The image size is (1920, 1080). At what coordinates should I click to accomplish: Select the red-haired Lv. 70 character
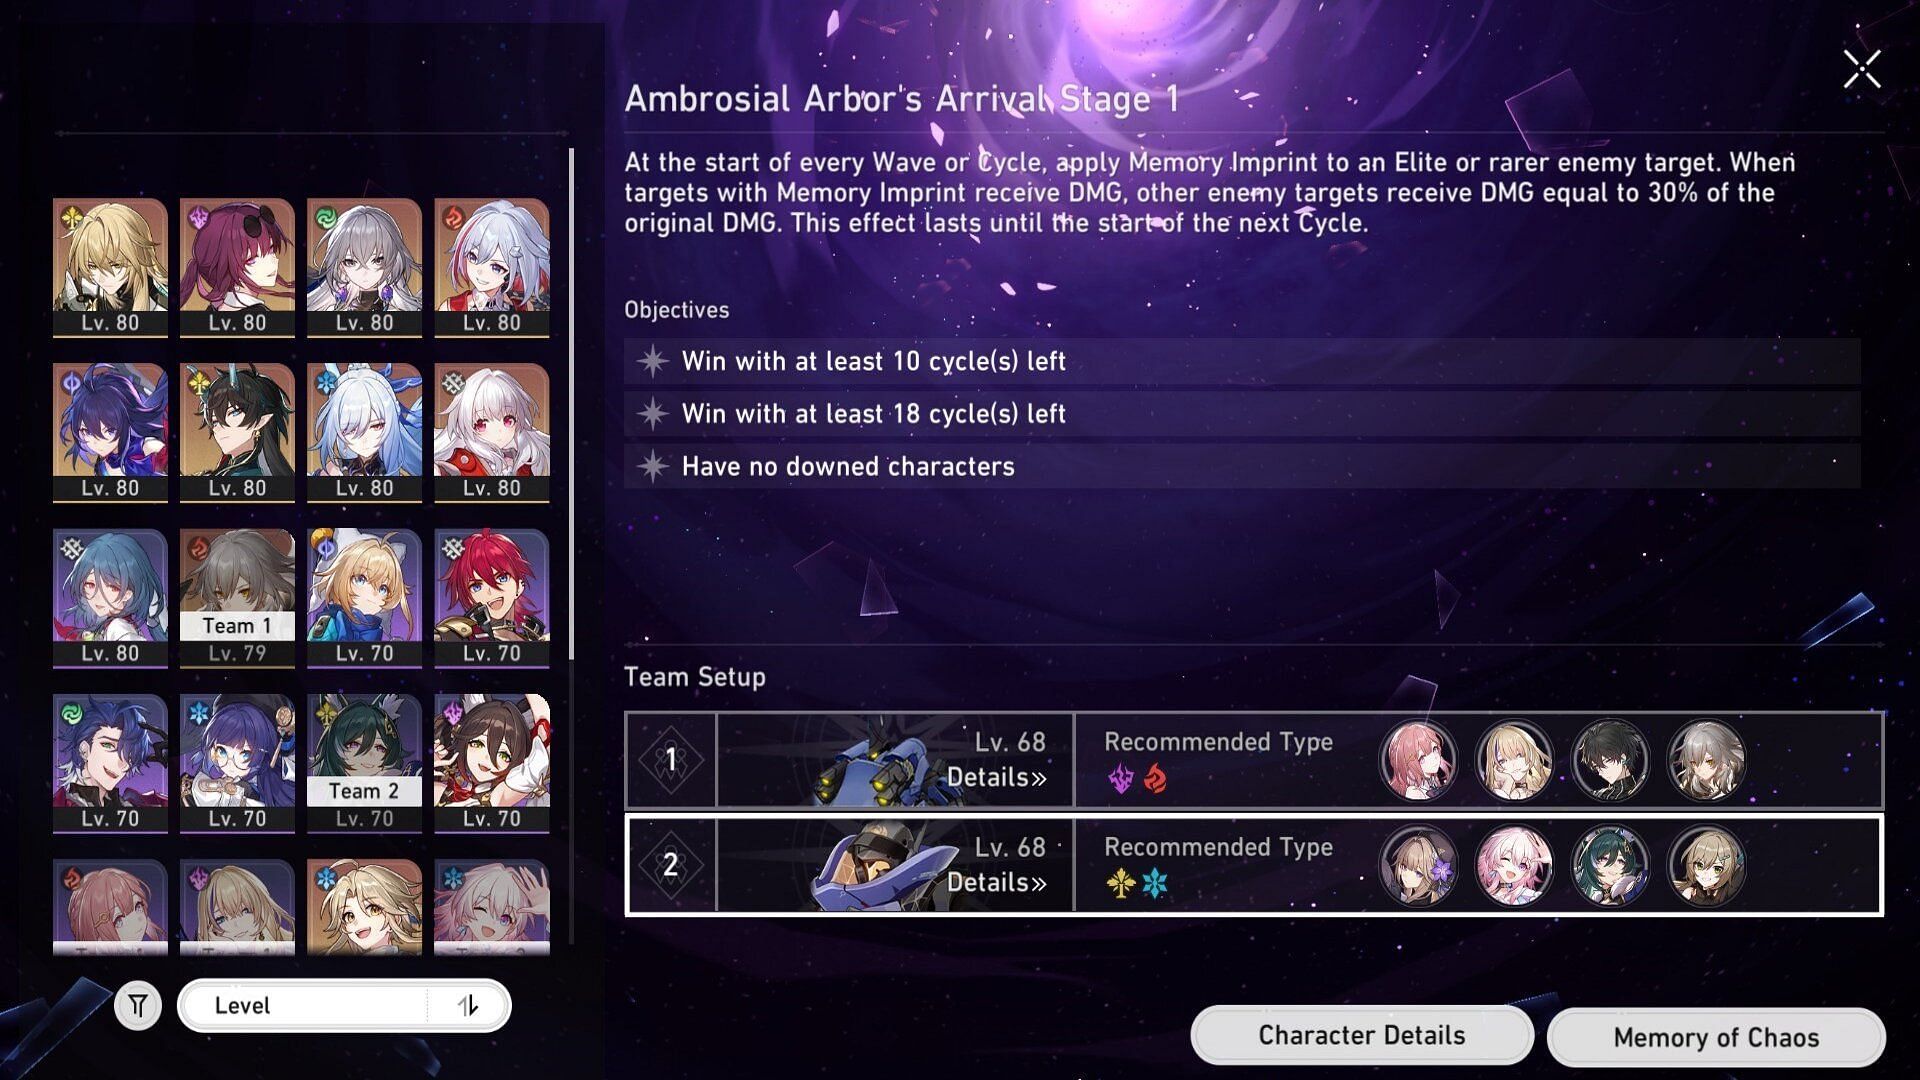coord(491,598)
